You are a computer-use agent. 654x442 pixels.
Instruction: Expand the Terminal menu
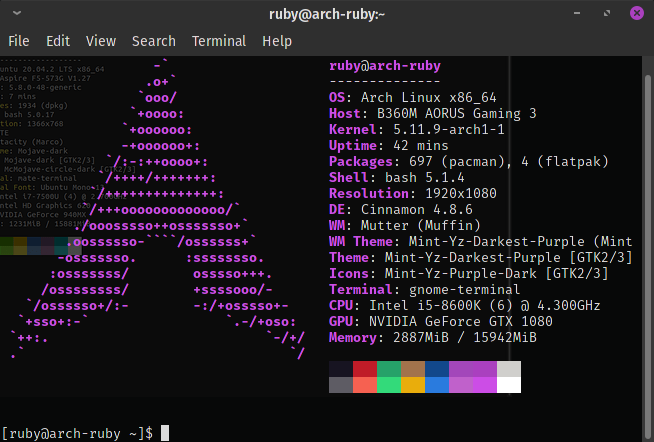(219, 41)
